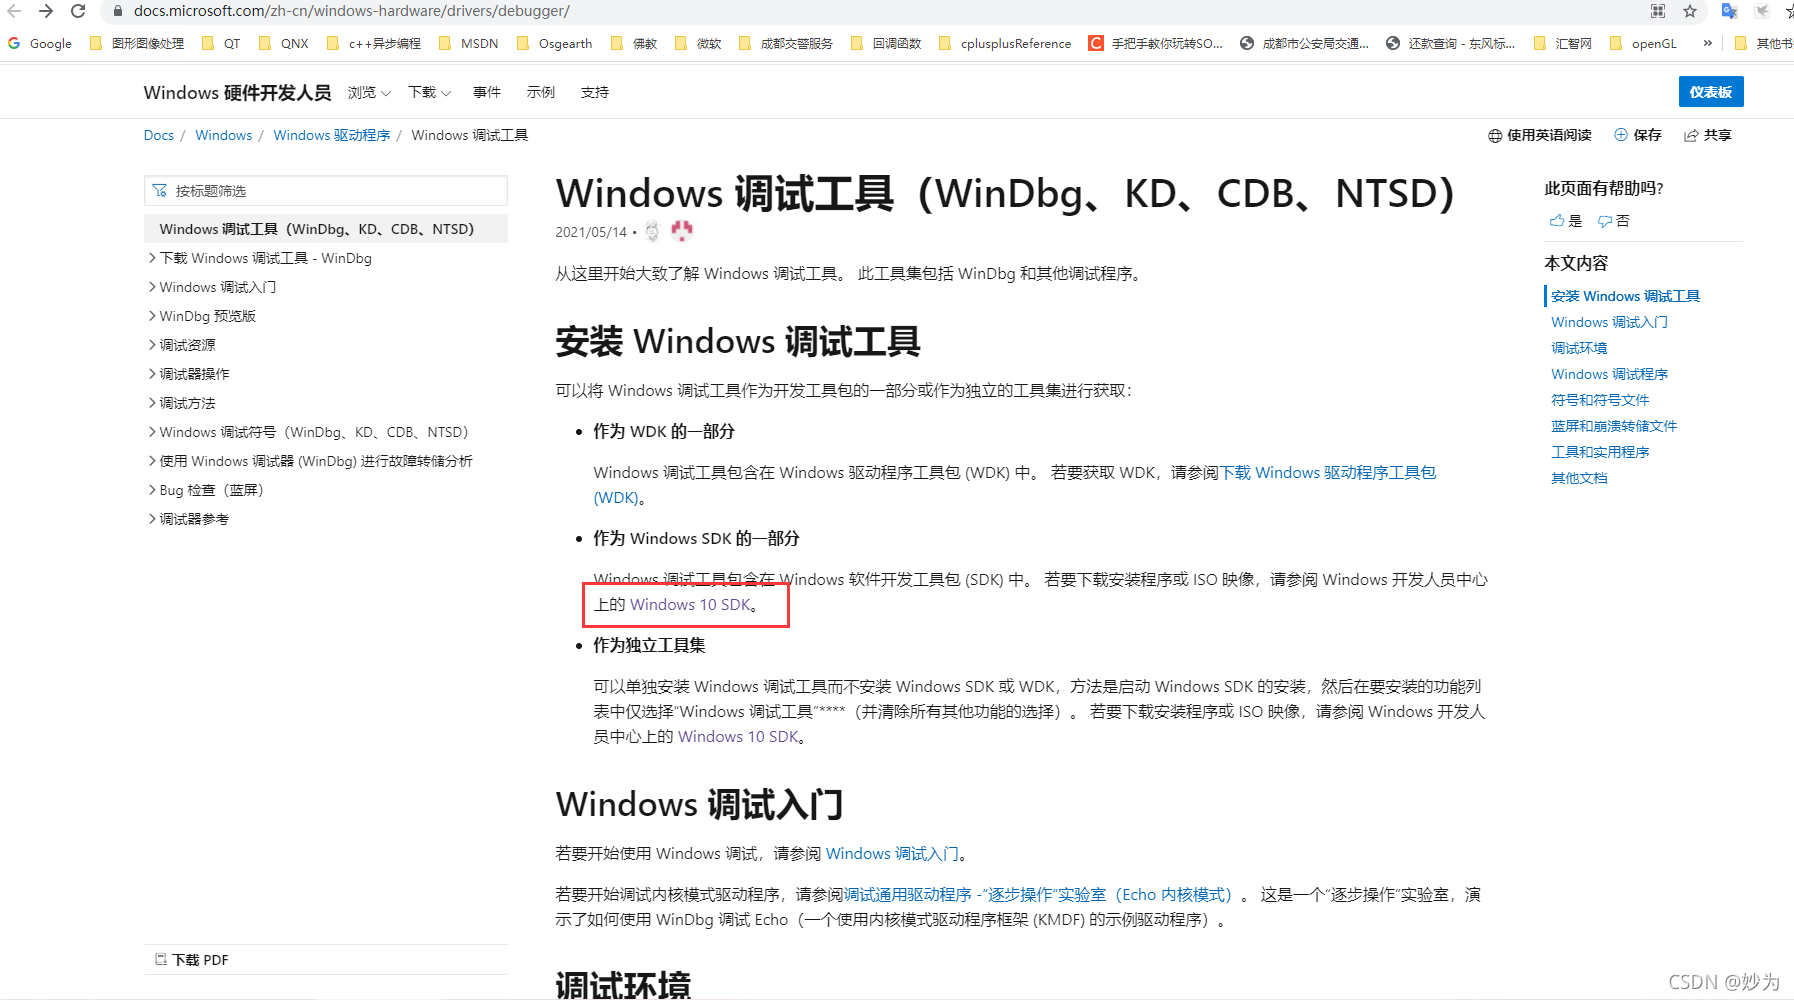This screenshot has height=1000, width=1794.
Task: Show more bookmarks with the double chevron
Action: point(1707,43)
